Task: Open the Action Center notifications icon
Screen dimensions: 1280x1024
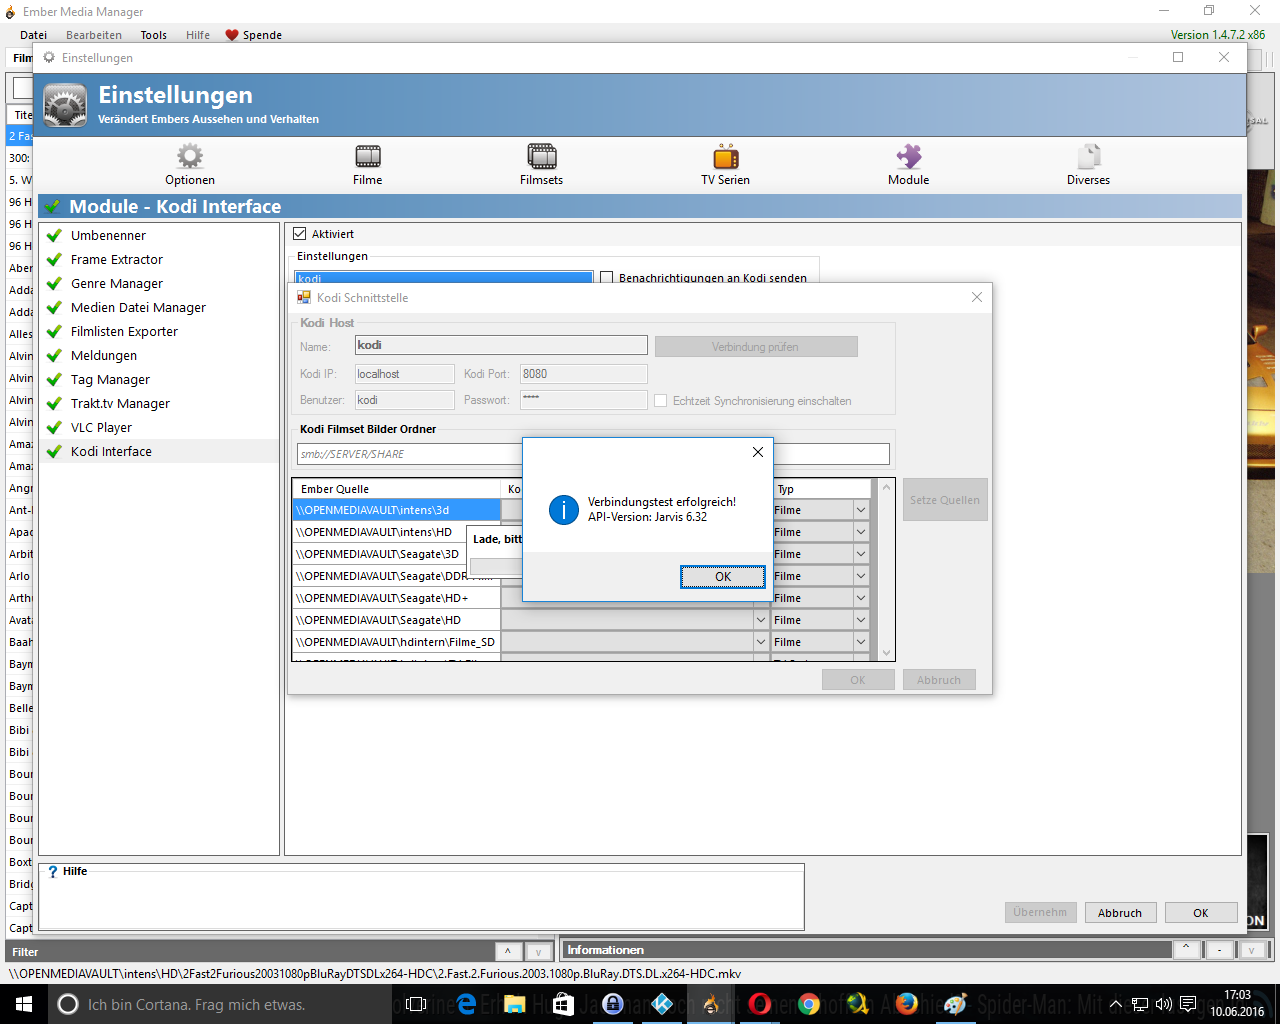Action: click(1188, 1004)
